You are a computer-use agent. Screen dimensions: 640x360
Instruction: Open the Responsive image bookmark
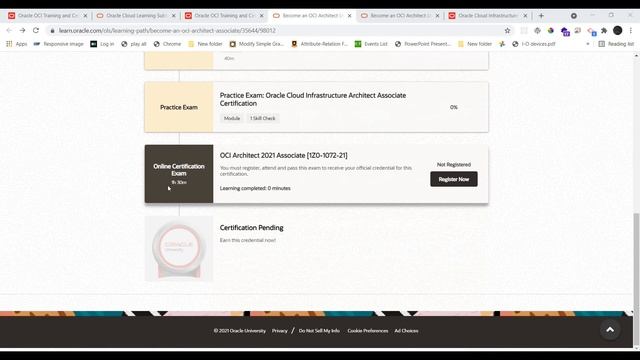[58, 44]
